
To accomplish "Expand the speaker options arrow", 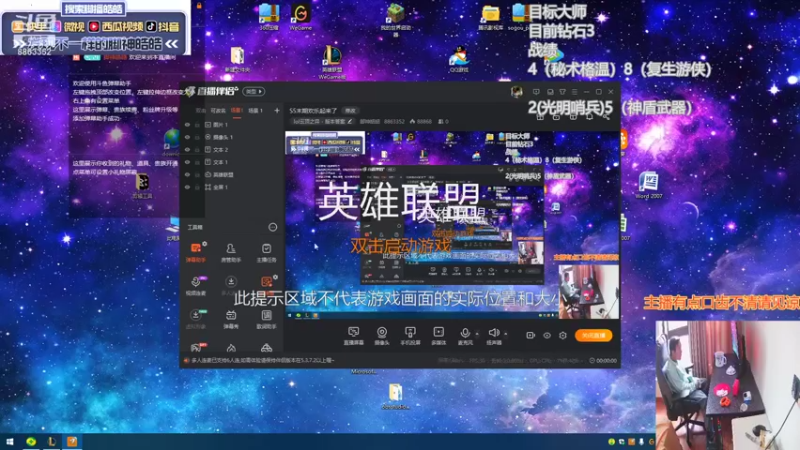I will point(506,334).
